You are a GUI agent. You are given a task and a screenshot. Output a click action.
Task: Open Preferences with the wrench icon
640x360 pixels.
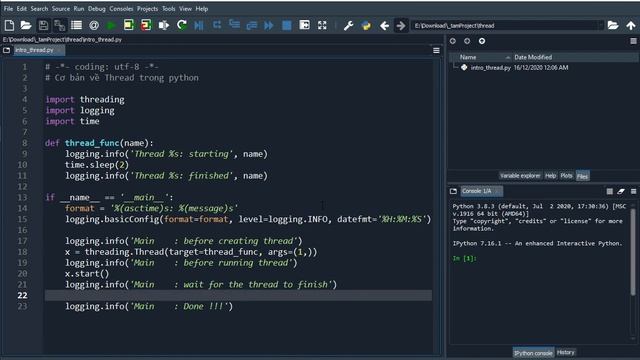tap(348, 25)
